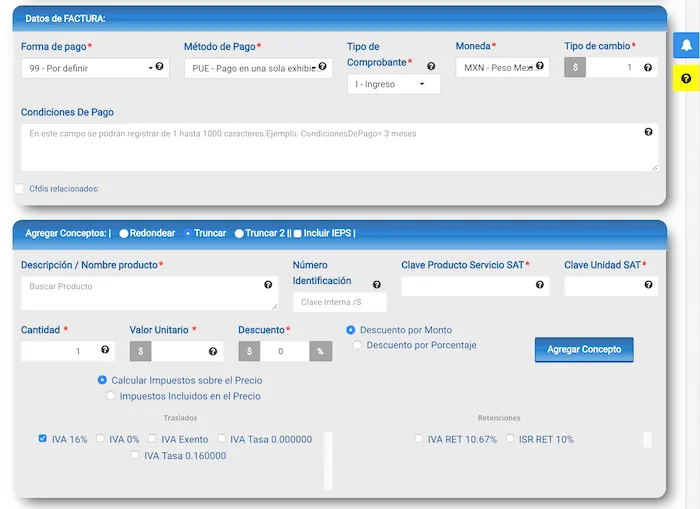This screenshot has width=700, height=509.
Task: Click help icon next to Forma de pago
Action: pyautogui.click(x=159, y=67)
